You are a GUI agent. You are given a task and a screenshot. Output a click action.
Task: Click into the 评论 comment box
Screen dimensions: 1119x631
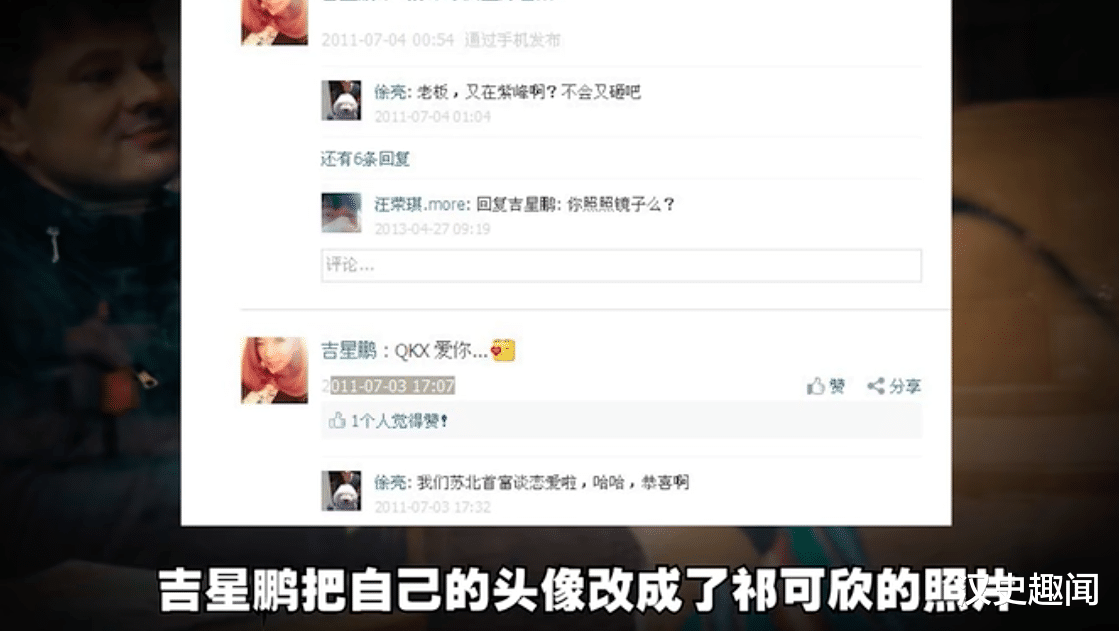click(621, 266)
